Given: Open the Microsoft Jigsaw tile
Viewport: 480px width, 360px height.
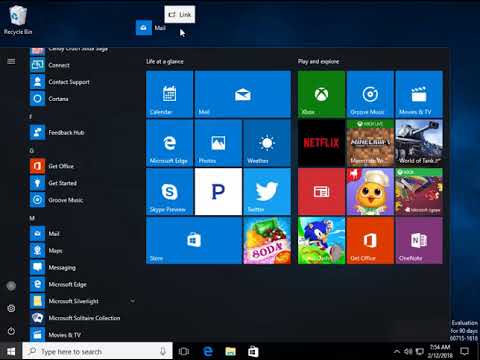Looking at the screenshot, I should (x=419, y=192).
